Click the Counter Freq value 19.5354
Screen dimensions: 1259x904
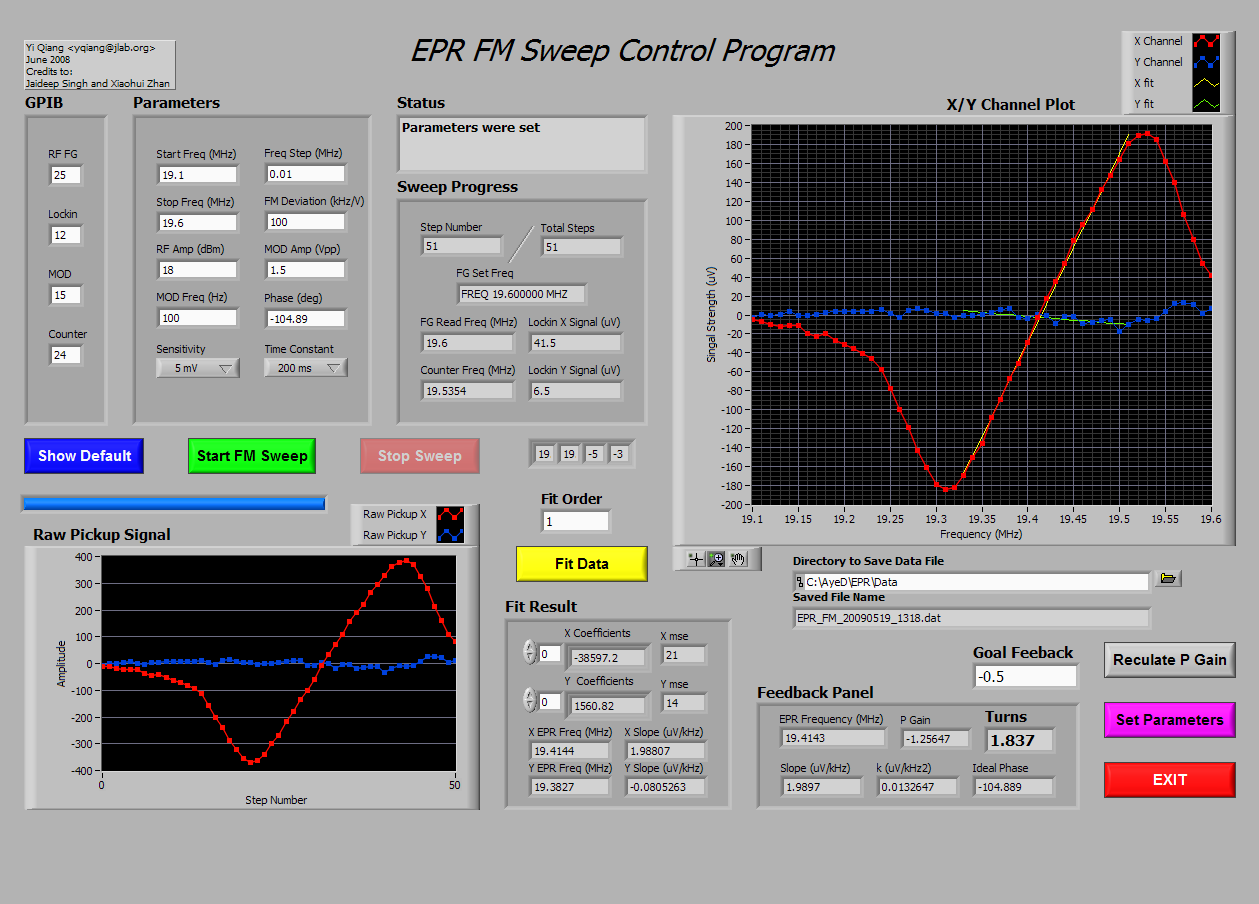point(468,391)
